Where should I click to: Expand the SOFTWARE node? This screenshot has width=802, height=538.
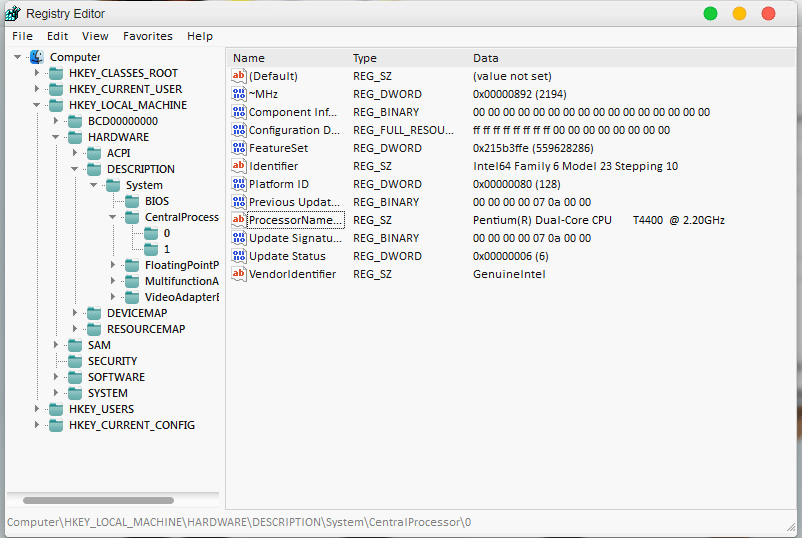(x=55, y=377)
